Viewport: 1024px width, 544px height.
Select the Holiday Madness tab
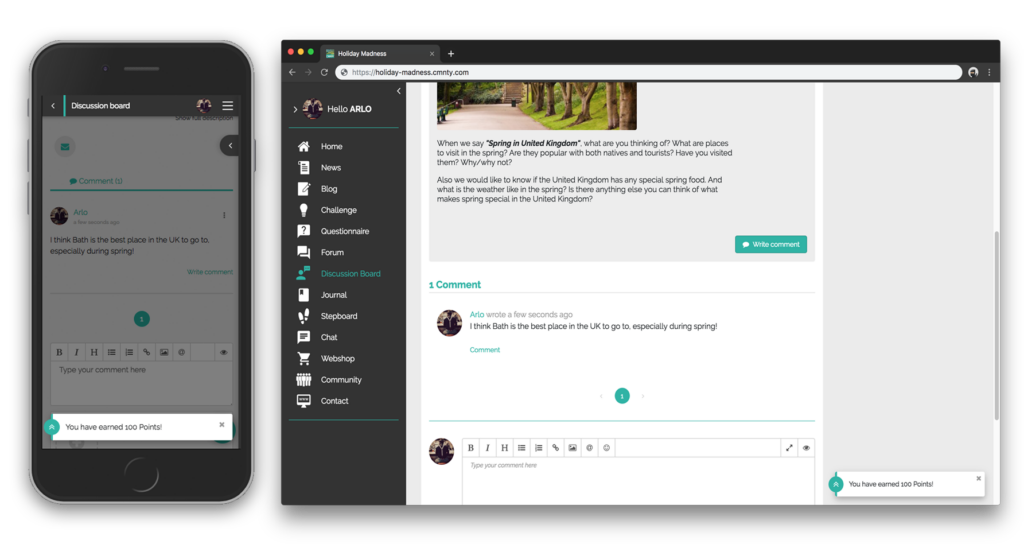pyautogui.click(x=380, y=54)
